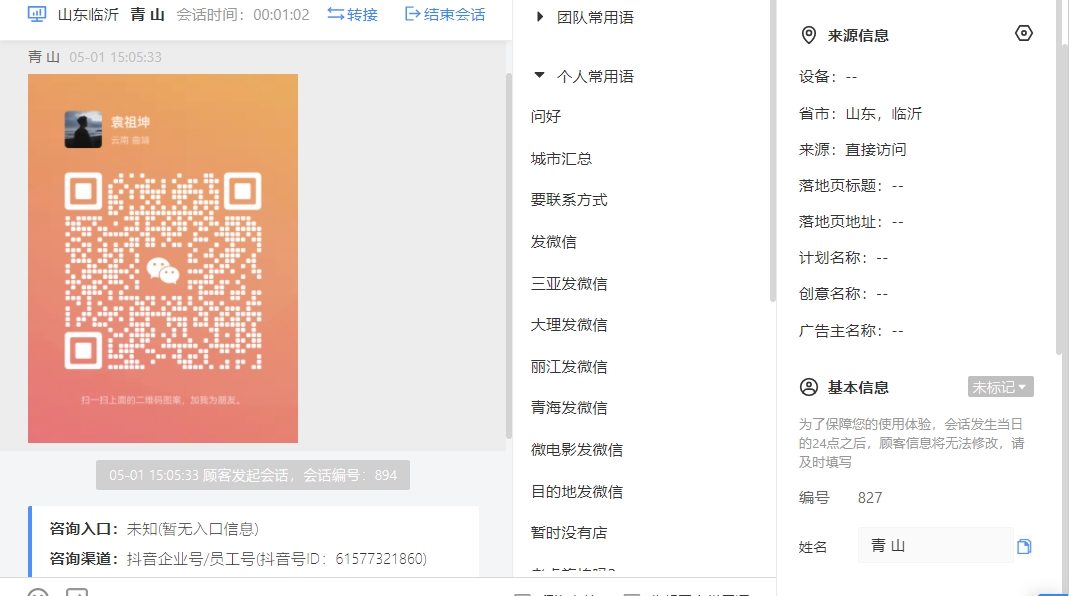Select the 三亚发微信 quick phrase

pyautogui.click(x=569, y=284)
